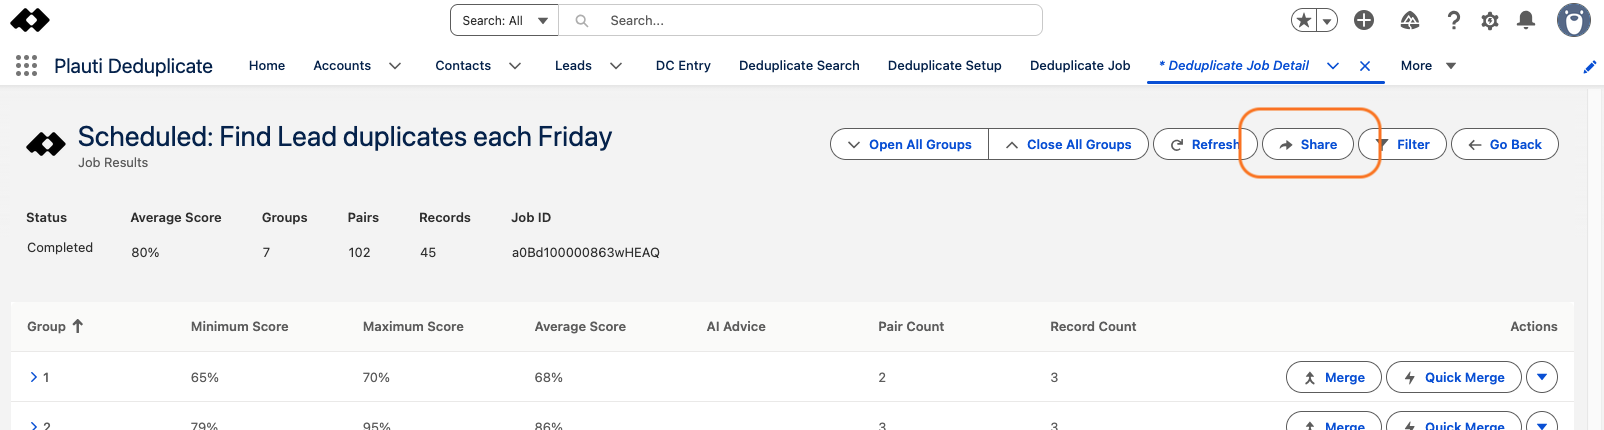
Task: Go to the Home tab
Action: coord(267,66)
